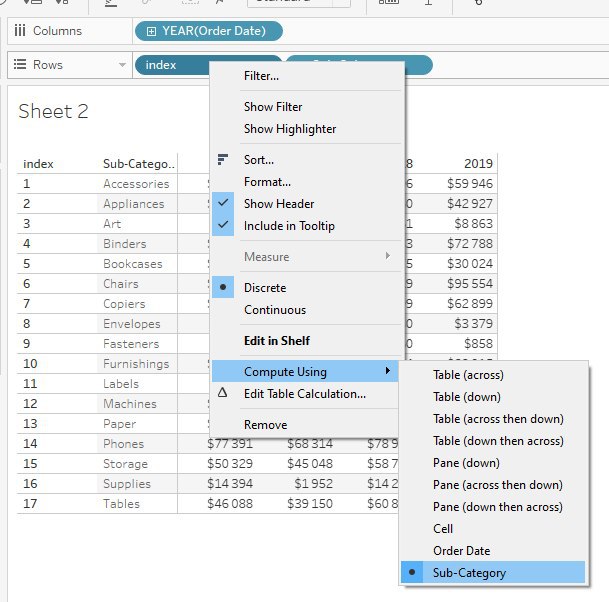The width and height of the screenshot is (609, 602).
Task: Click the $59 946 cell for 2019
Action: [470, 183]
